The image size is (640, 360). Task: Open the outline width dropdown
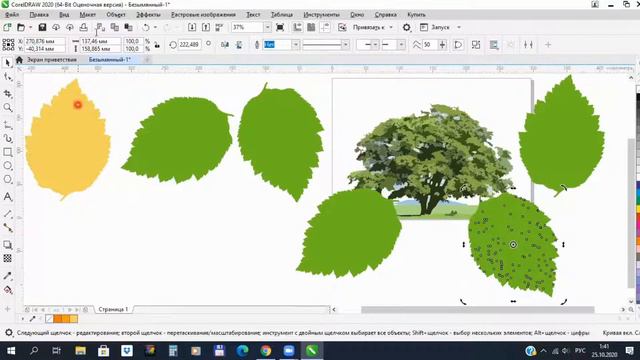coord(296,45)
